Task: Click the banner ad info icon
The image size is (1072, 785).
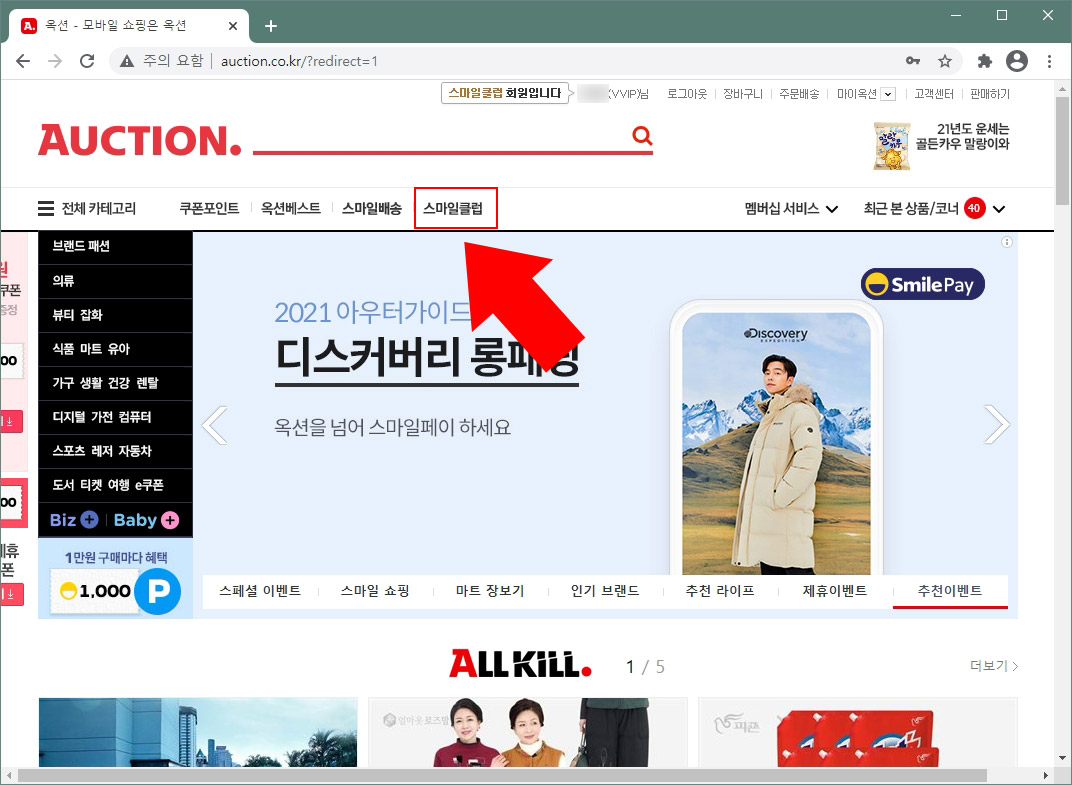Action: (x=1006, y=242)
